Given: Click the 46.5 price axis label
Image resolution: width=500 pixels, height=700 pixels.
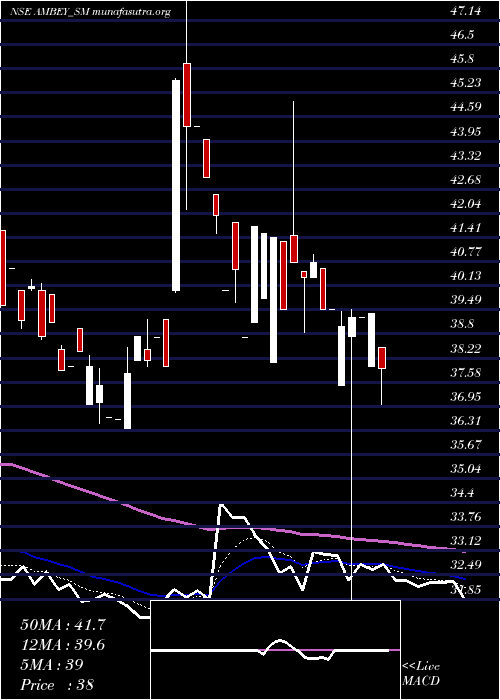Looking at the screenshot, I should (462, 35).
